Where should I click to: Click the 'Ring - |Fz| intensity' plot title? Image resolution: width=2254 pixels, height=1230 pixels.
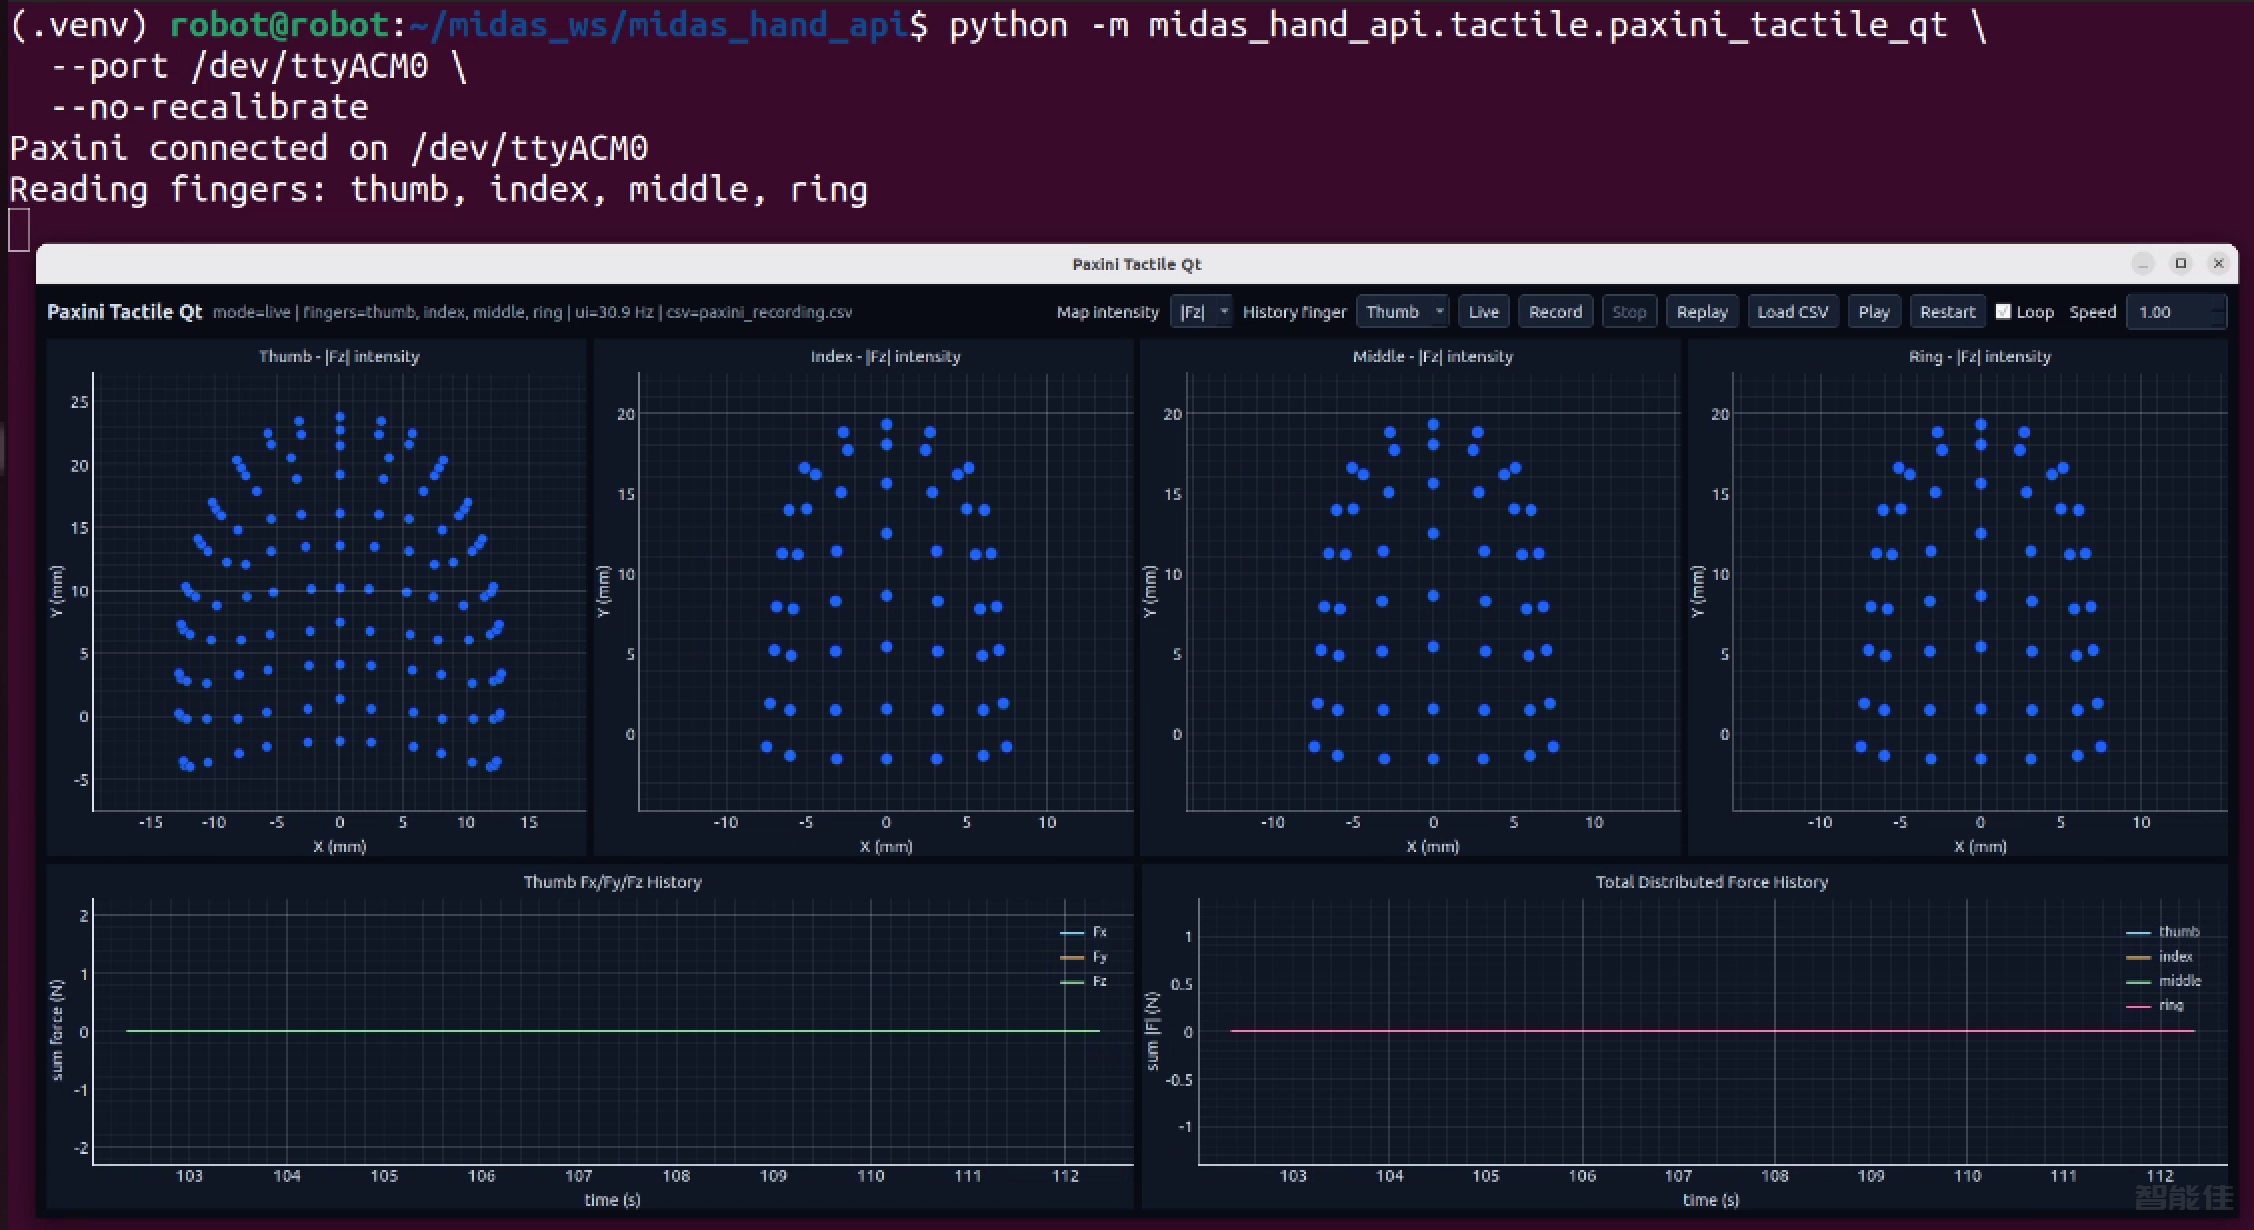coord(1979,356)
